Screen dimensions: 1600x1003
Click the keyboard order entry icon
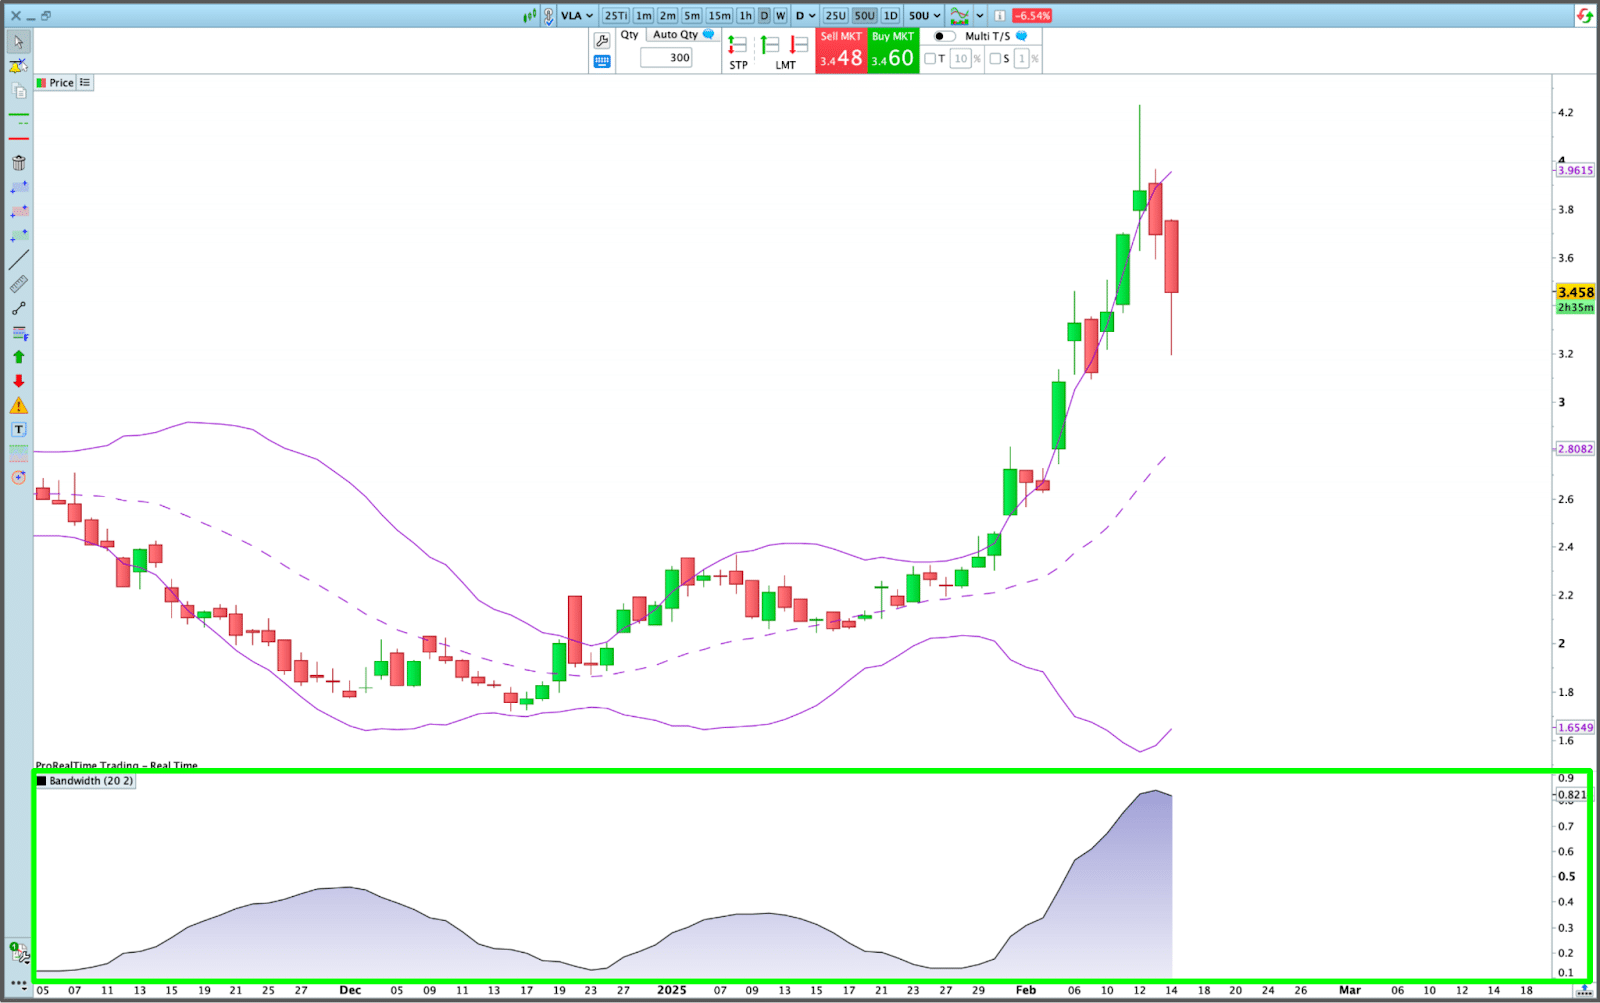tap(601, 60)
